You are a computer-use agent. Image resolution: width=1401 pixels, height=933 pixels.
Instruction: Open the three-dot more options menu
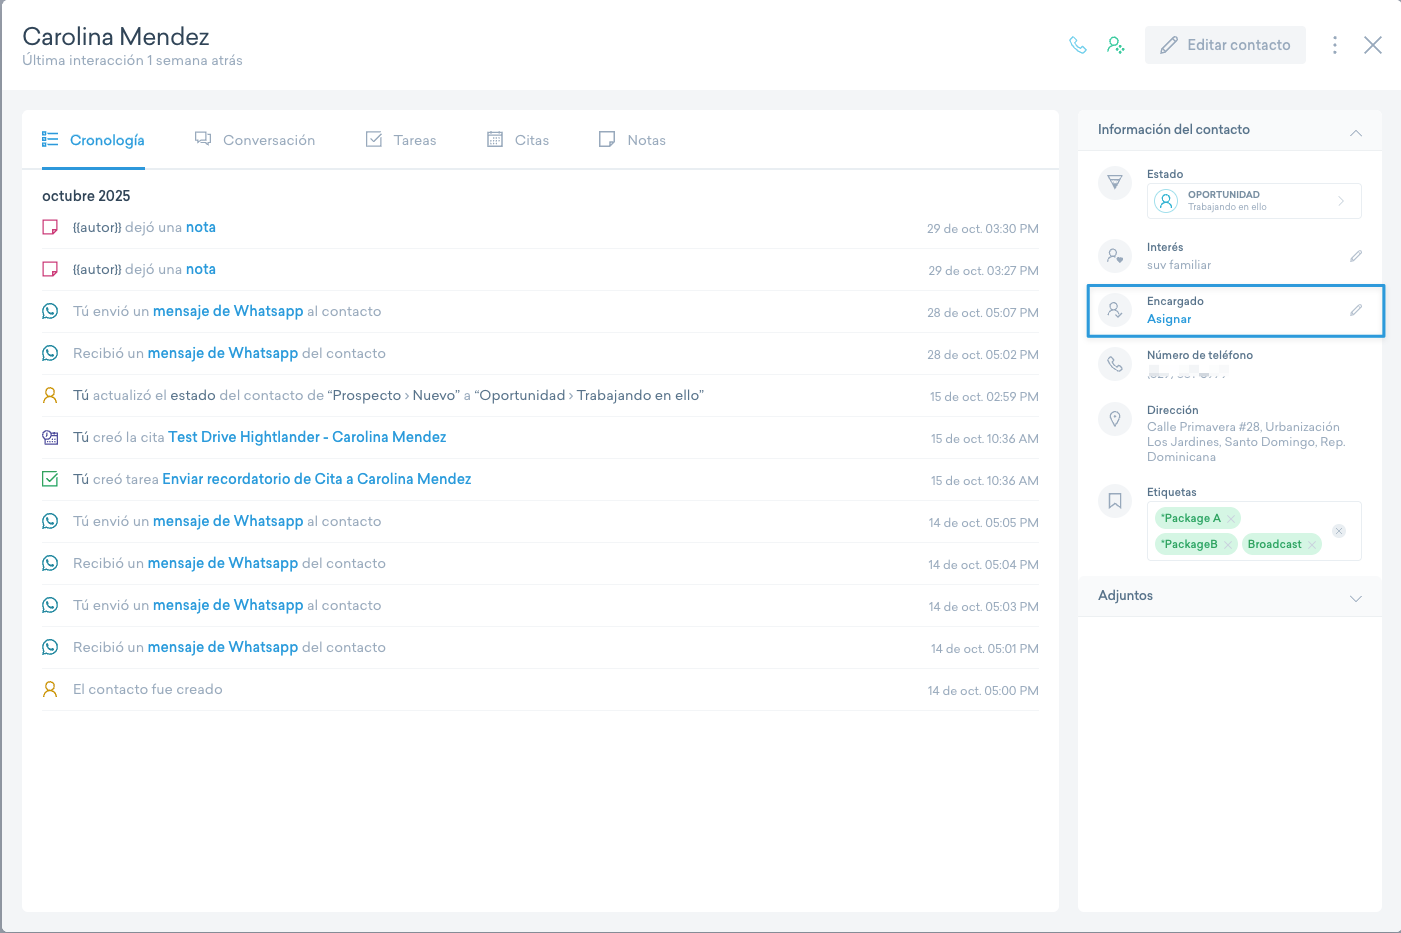pyautogui.click(x=1334, y=45)
